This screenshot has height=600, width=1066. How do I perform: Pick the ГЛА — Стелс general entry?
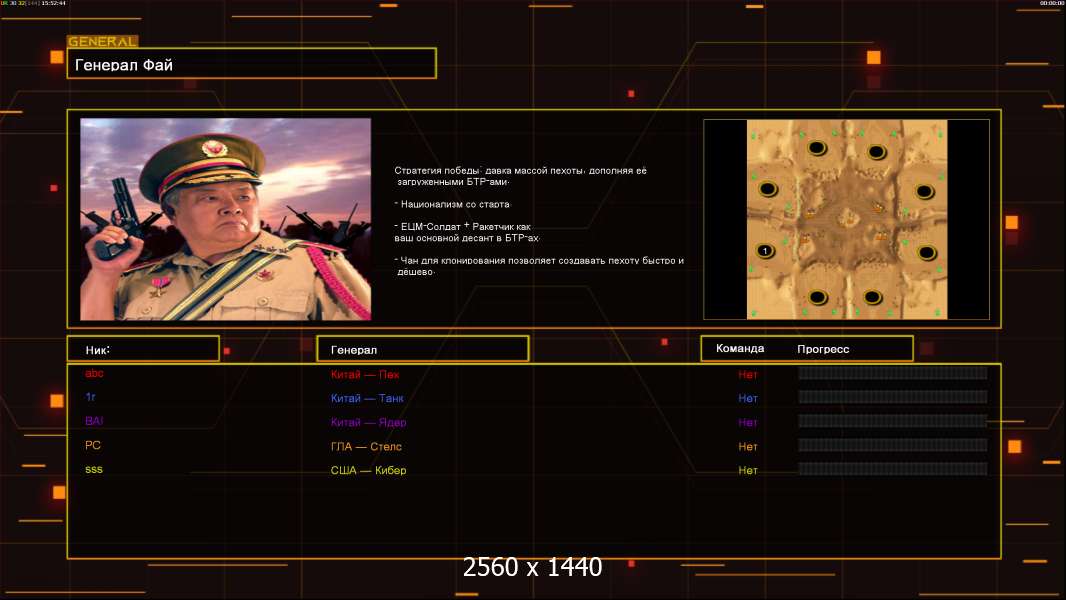(x=366, y=446)
